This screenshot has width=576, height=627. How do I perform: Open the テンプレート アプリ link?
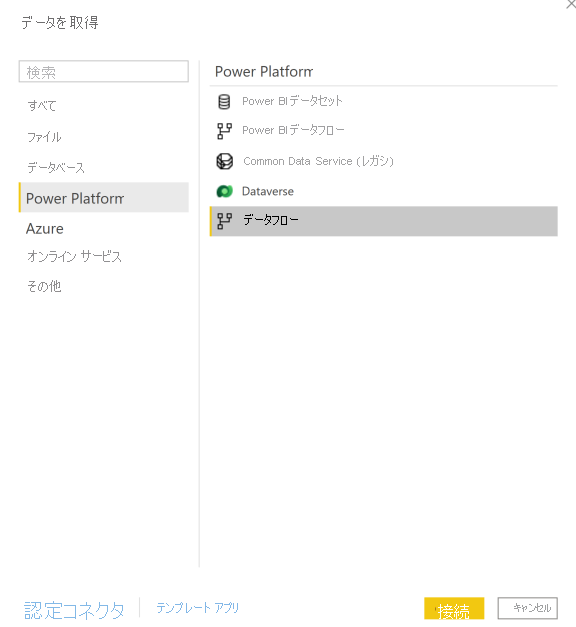(198, 608)
